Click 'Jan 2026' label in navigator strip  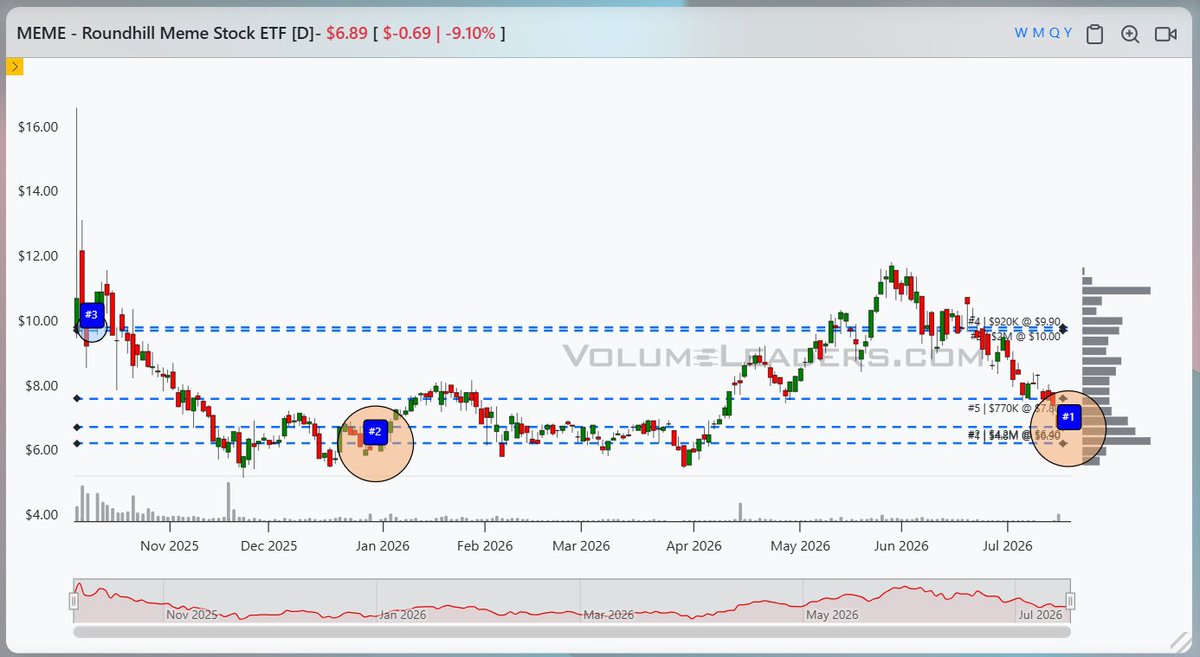[403, 614]
